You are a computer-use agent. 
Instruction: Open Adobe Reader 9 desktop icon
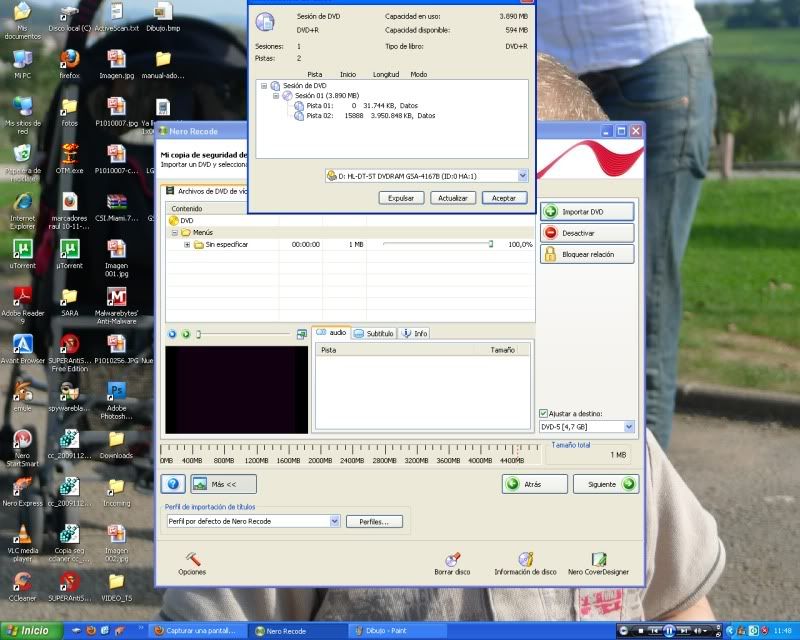click(22, 306)
